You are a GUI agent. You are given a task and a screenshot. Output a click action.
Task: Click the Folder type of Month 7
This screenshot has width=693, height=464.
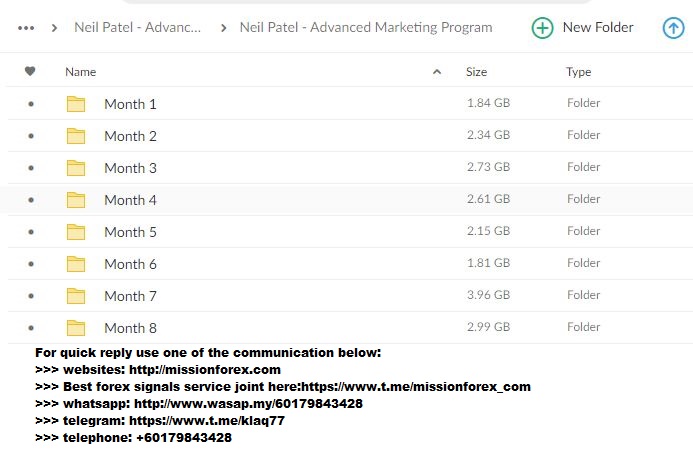pos(583,295)
